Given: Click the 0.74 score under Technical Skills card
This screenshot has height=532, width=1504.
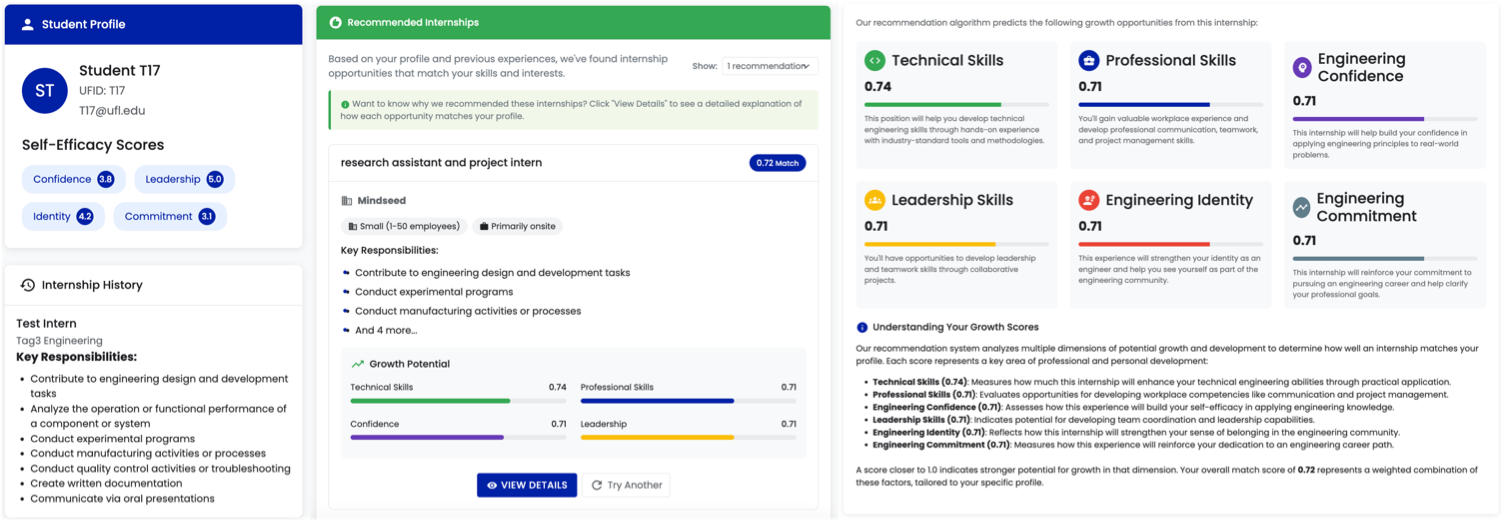Looking at the screenshot, I should pos(877,87).
